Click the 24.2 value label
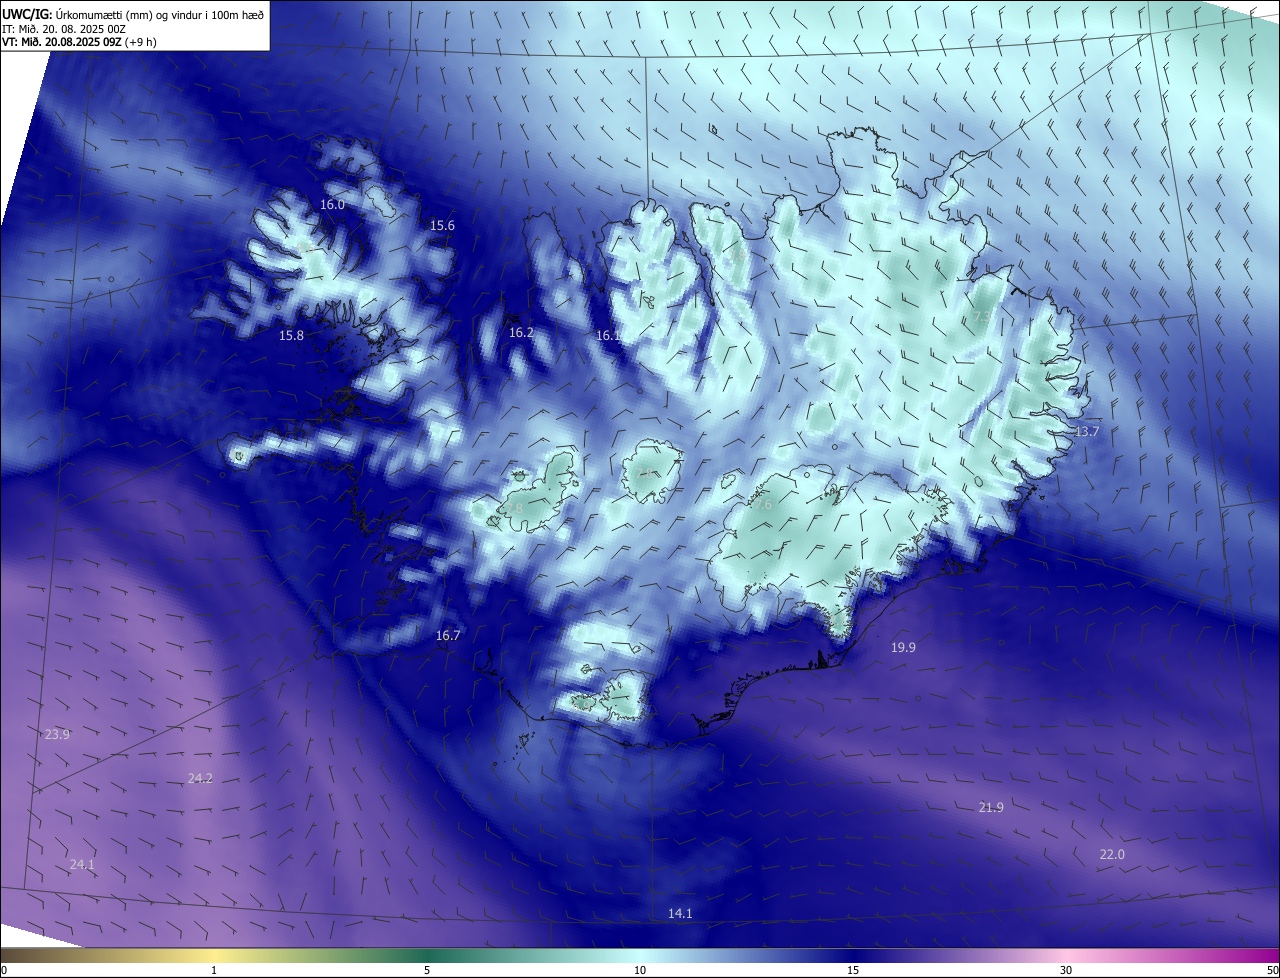The width and height of the screenshot is (1280, 978). point(200,779)
